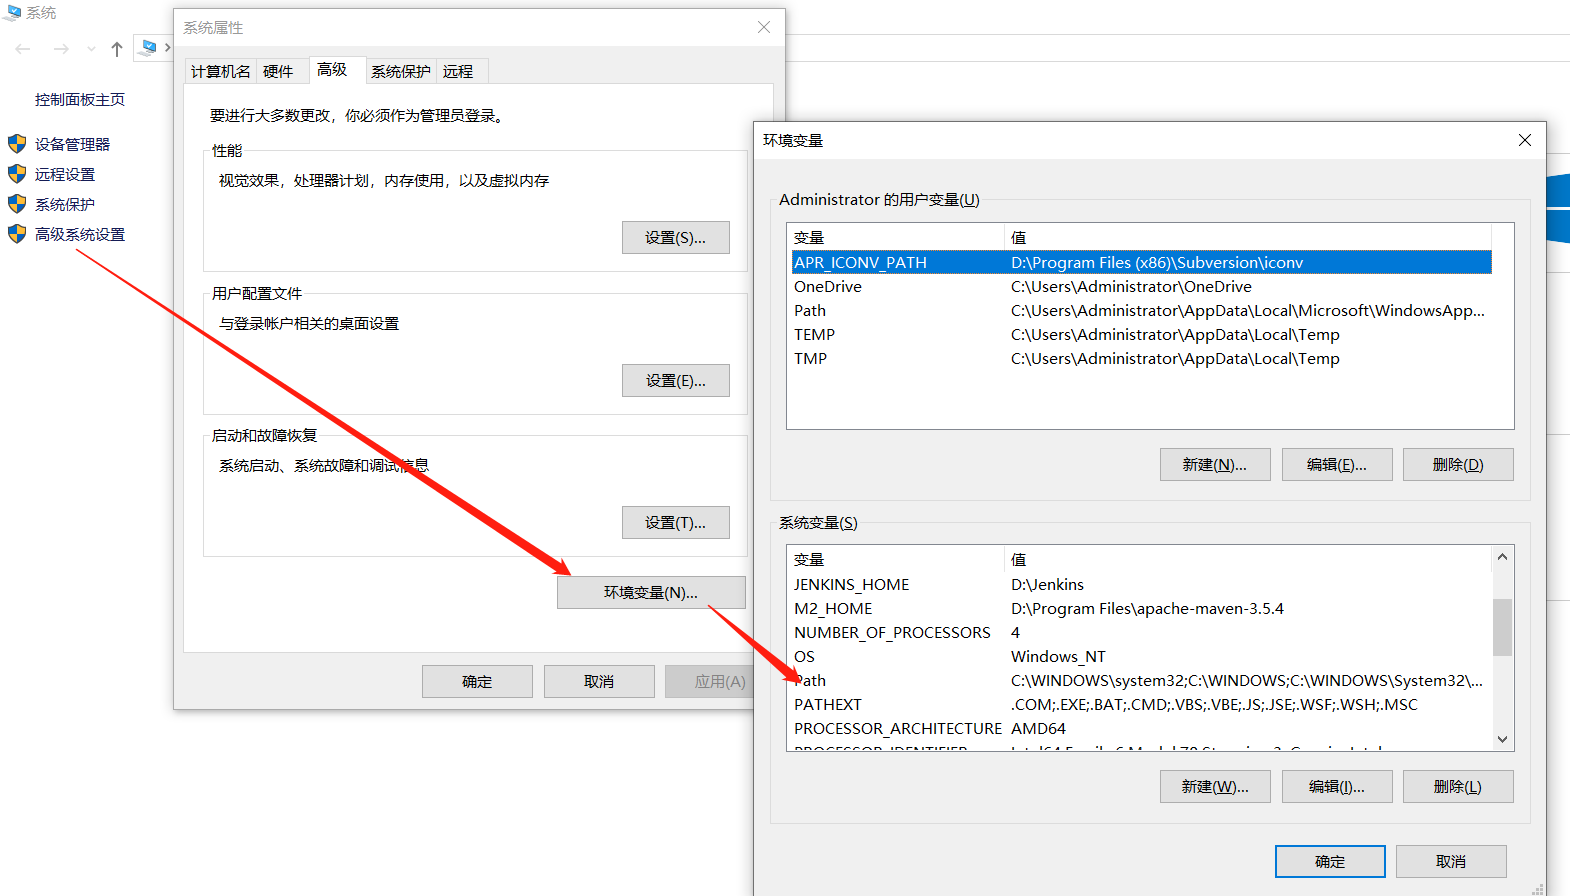Click the shield icon beside 设备管理器
The width and height of the screenshot is (1570, 896).
pos(17,144)
